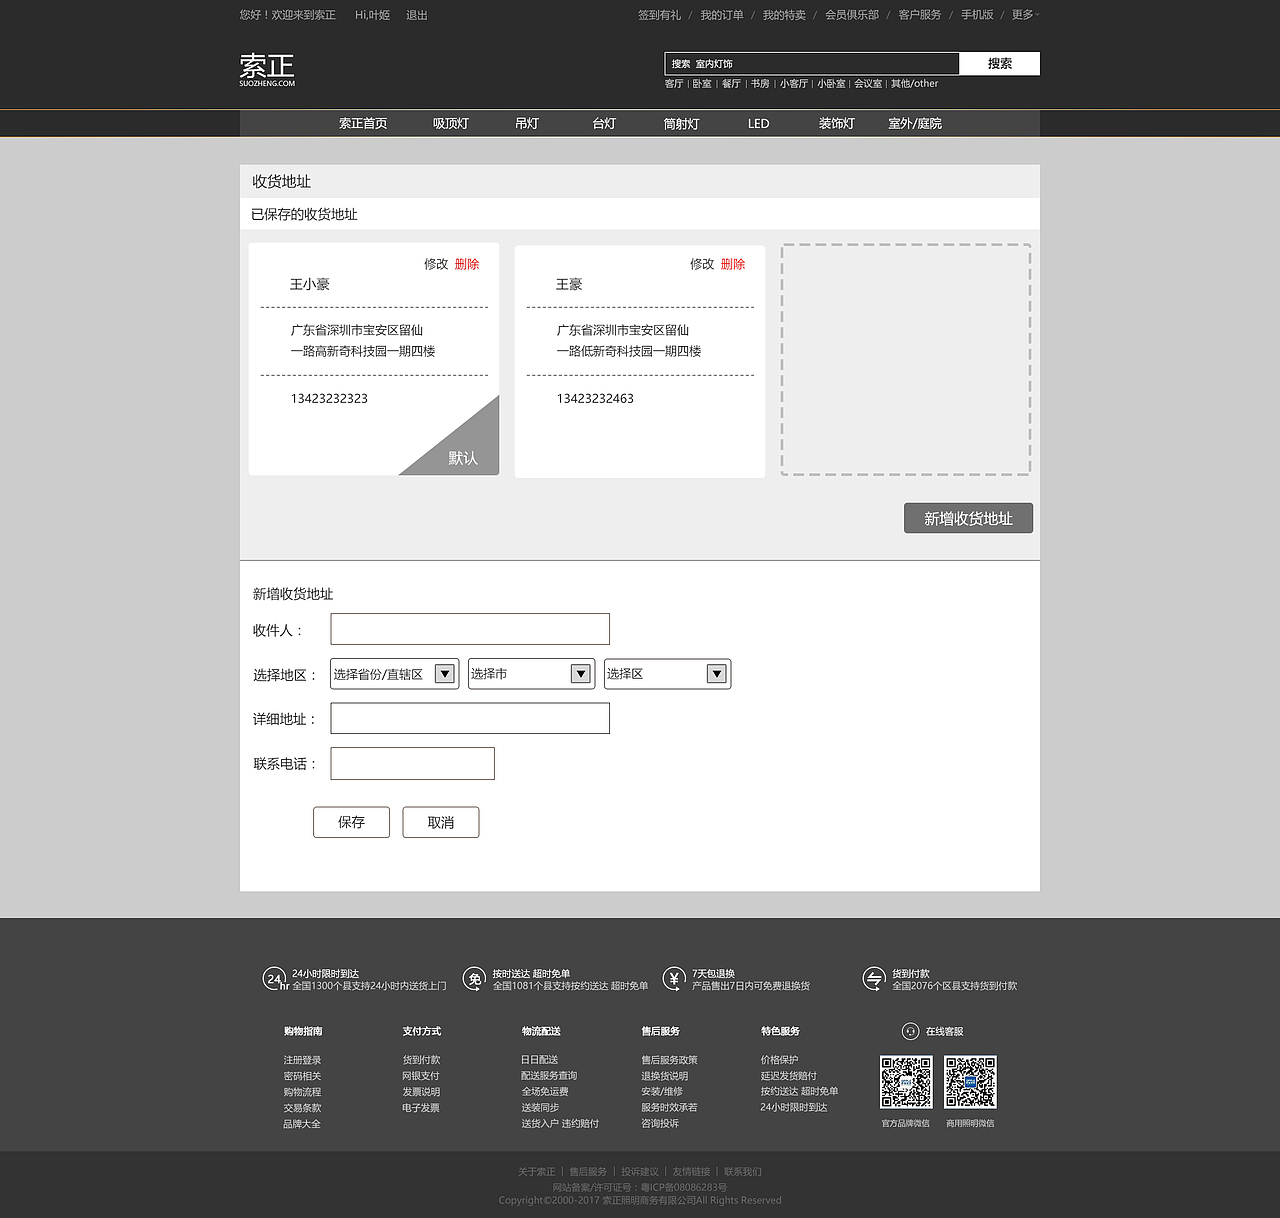
Task: Focus the 详细地址 input field
Action: (470, 718)
